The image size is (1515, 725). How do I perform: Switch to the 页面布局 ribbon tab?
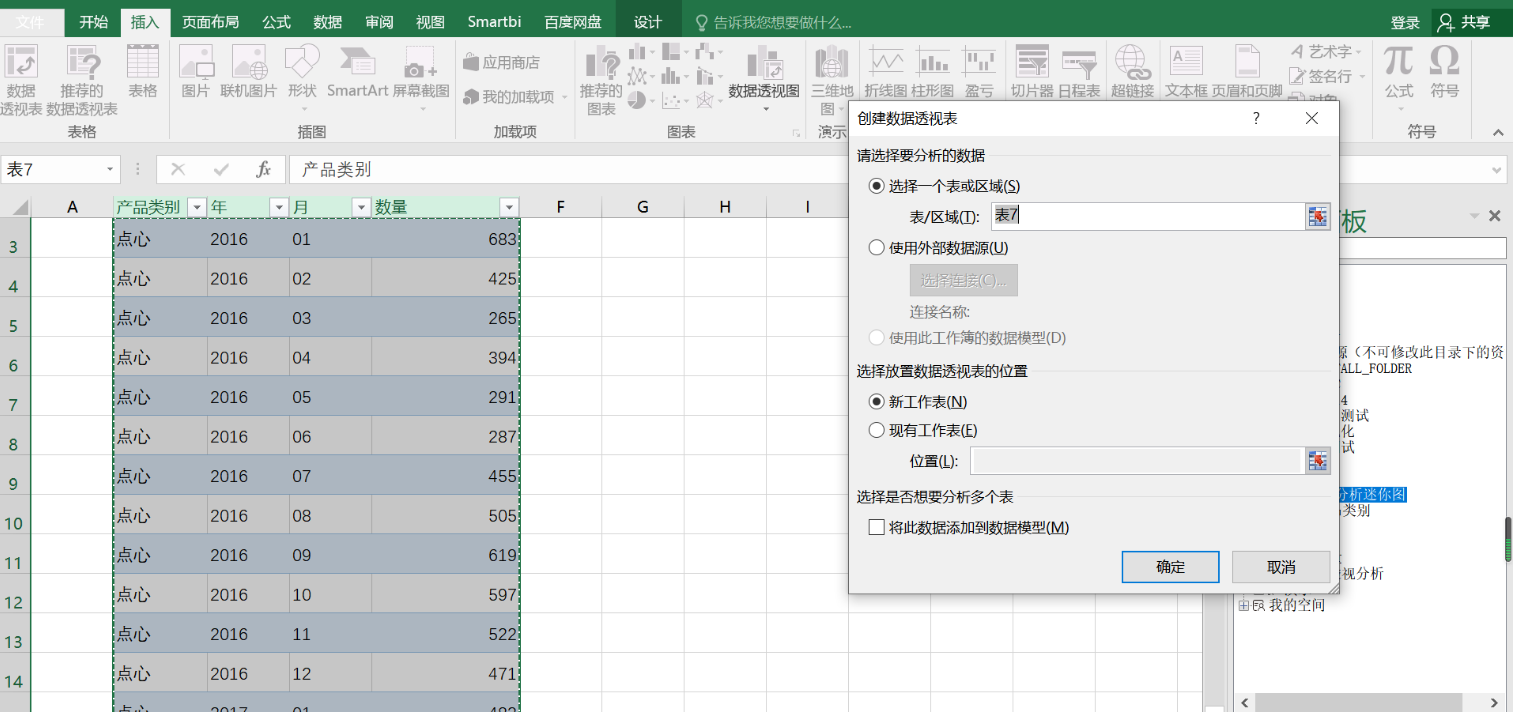pyautogui.click(x=211, y=22)
